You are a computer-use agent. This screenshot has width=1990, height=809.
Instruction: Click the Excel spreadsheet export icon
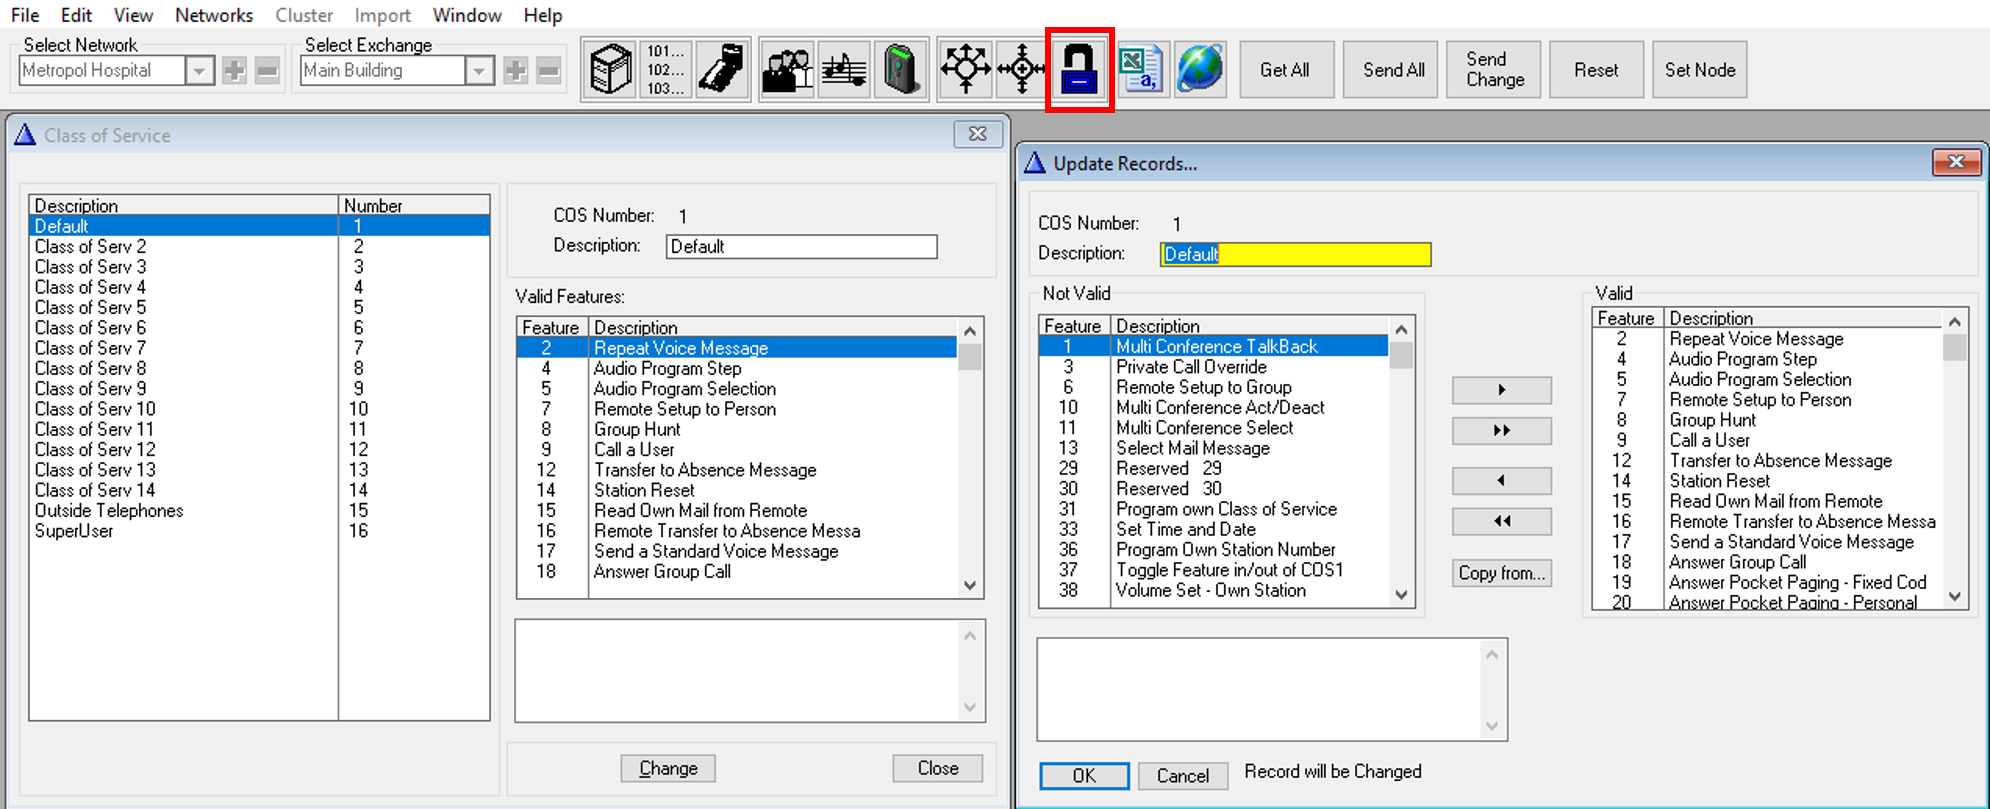point(1141,70)
